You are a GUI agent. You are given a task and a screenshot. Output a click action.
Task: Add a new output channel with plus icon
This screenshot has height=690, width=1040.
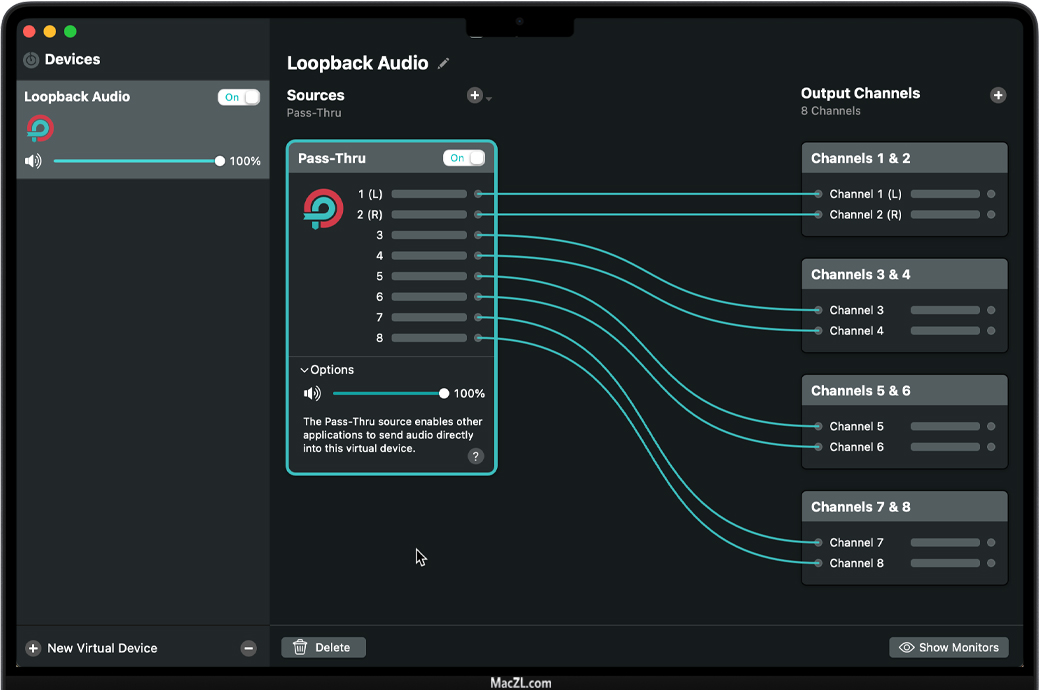click(x=997, y=95)
